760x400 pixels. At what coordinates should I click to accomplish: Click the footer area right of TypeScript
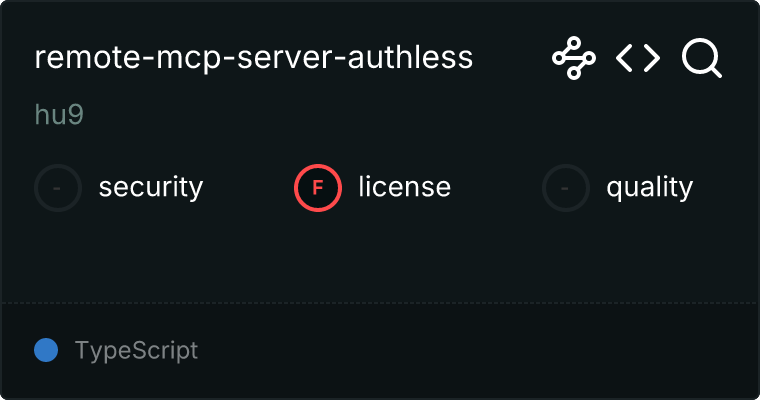pyautogui.click(x=477, y=351)
